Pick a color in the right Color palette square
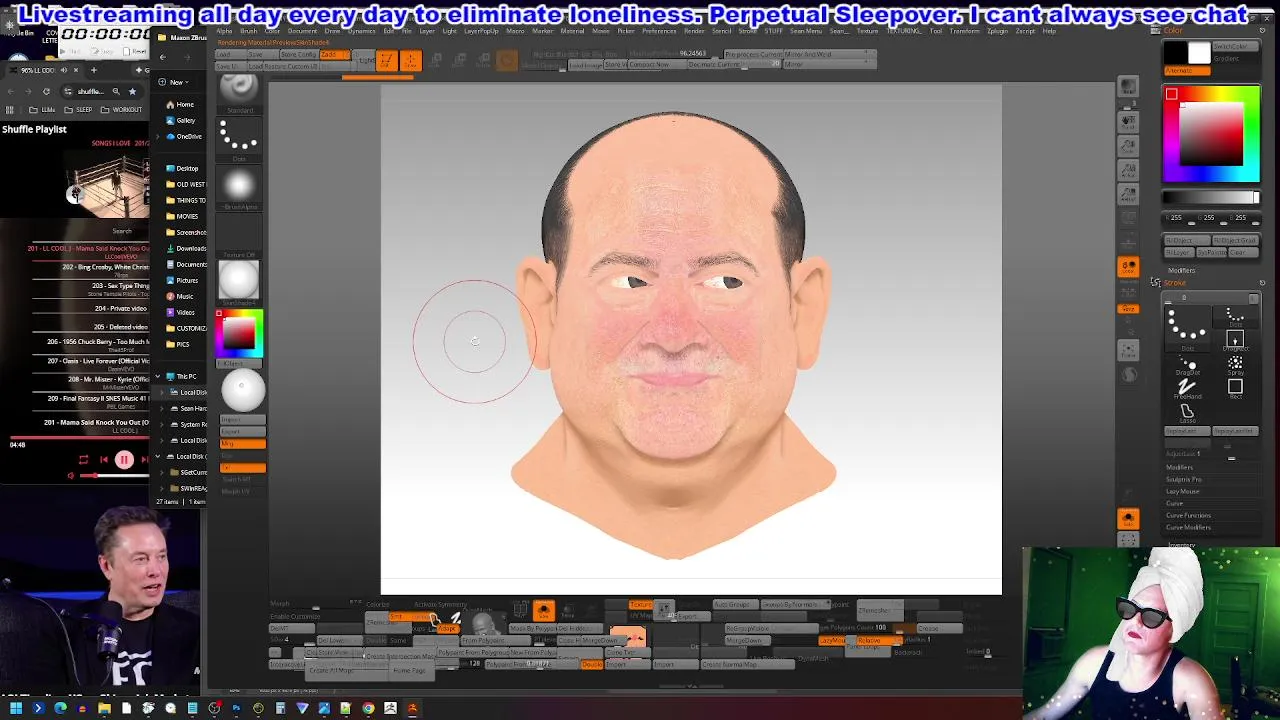Viewport: 1280px width, 720px height. [1211, 135]
